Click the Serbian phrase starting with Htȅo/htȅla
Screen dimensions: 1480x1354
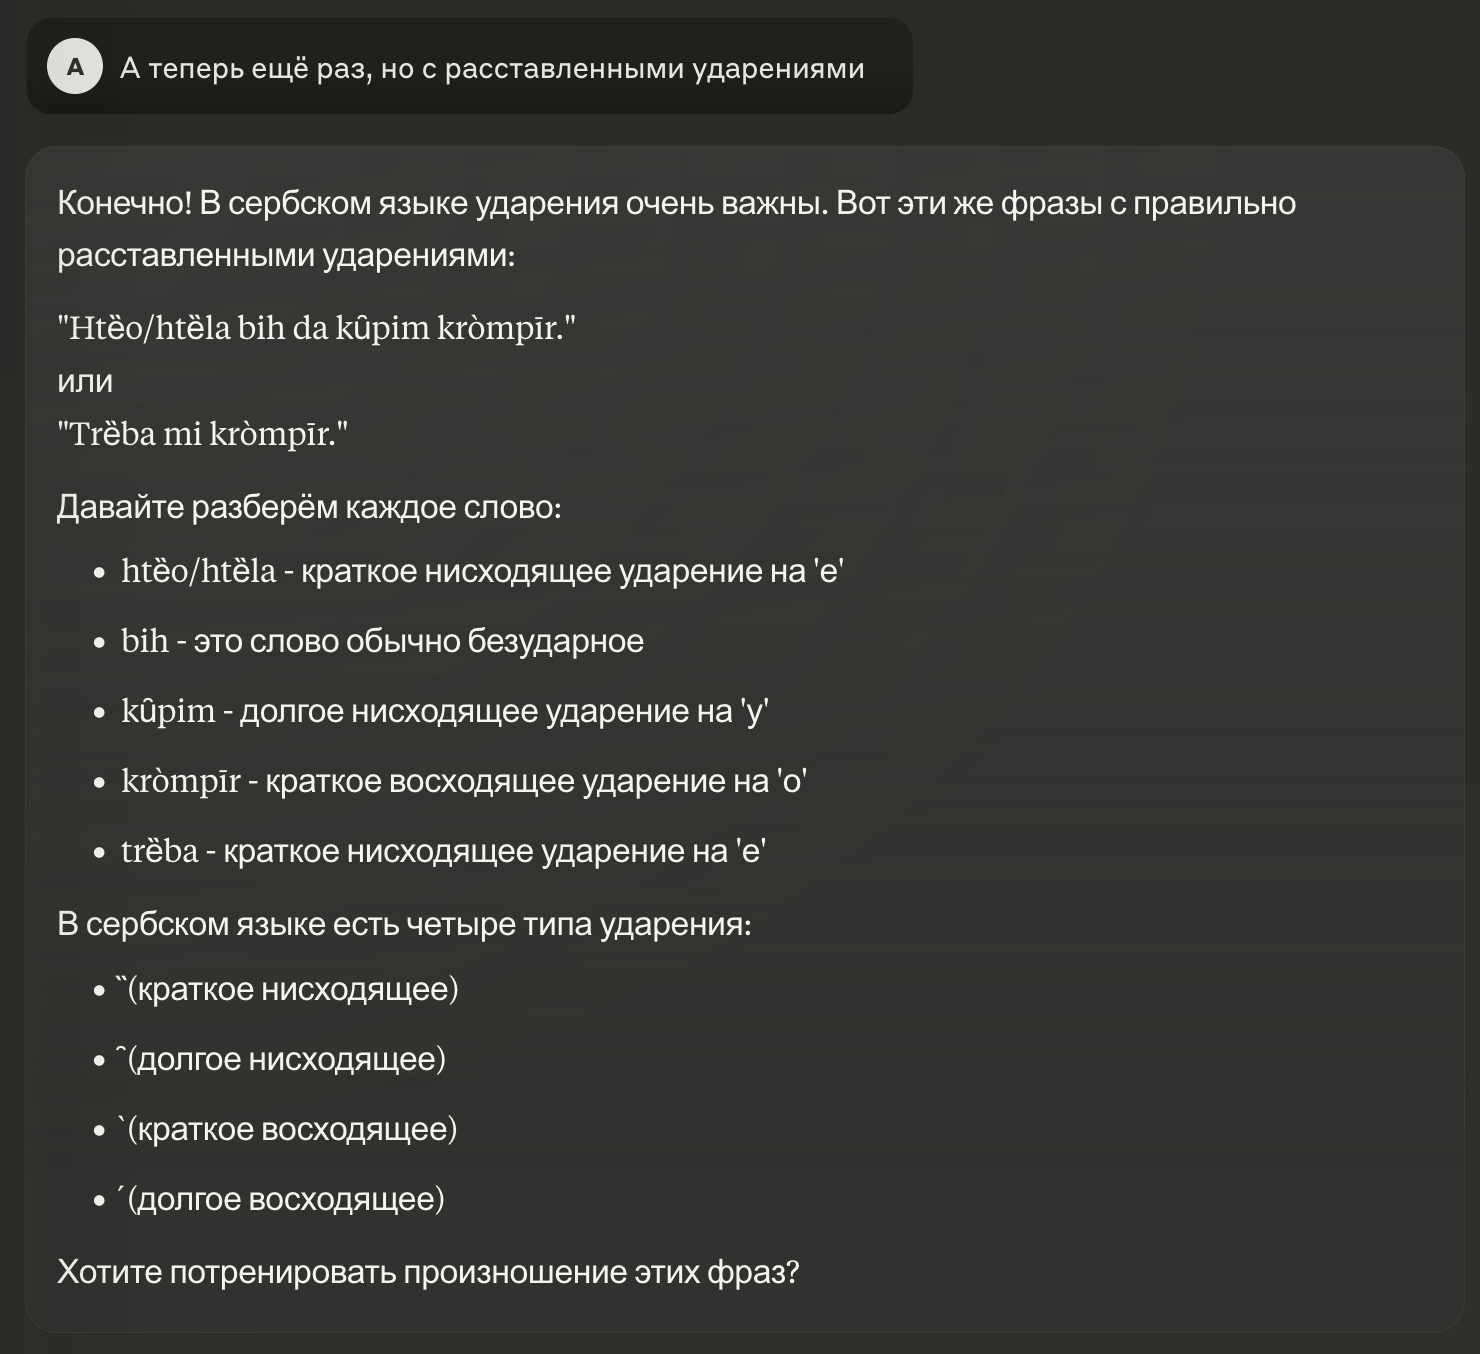(x=317, y=327)
